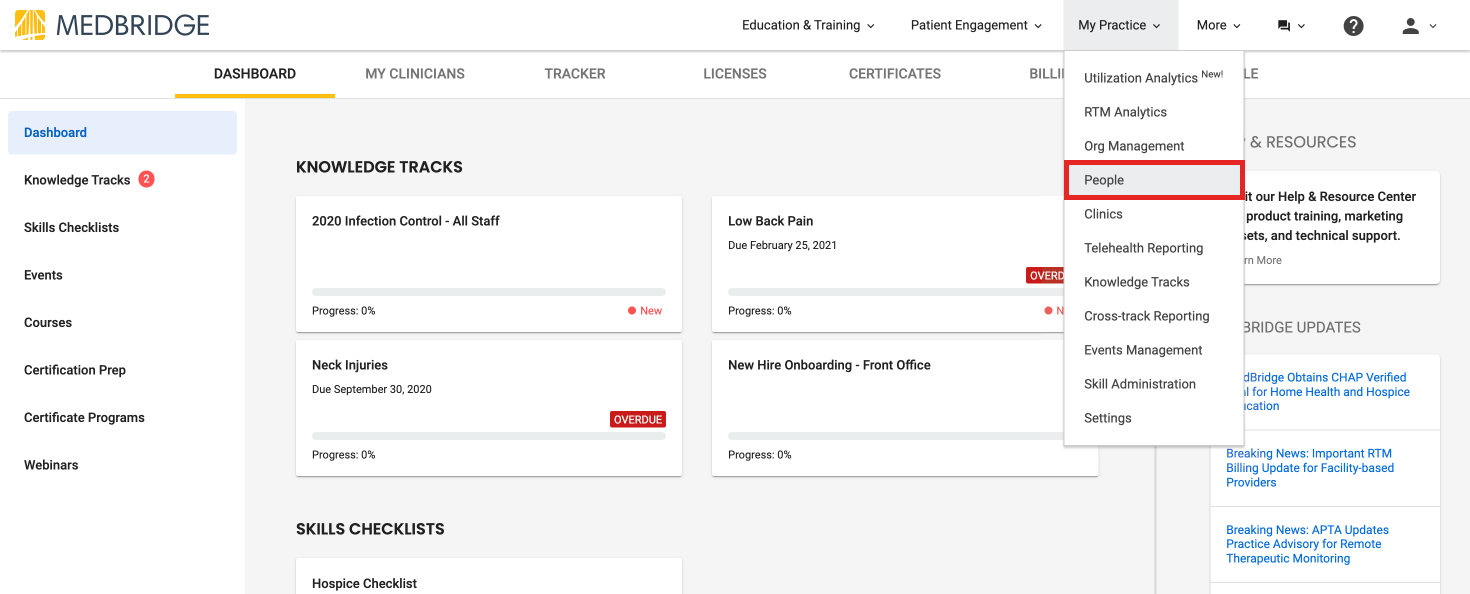
Task: Open the help question mark icon
Action: point(1353,26)
